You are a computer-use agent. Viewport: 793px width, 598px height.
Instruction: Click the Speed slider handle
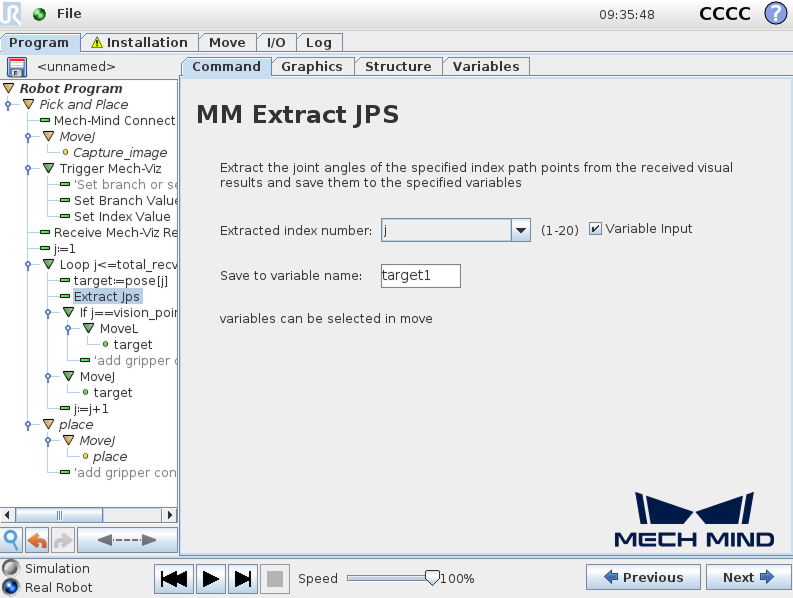pos(432,578)
